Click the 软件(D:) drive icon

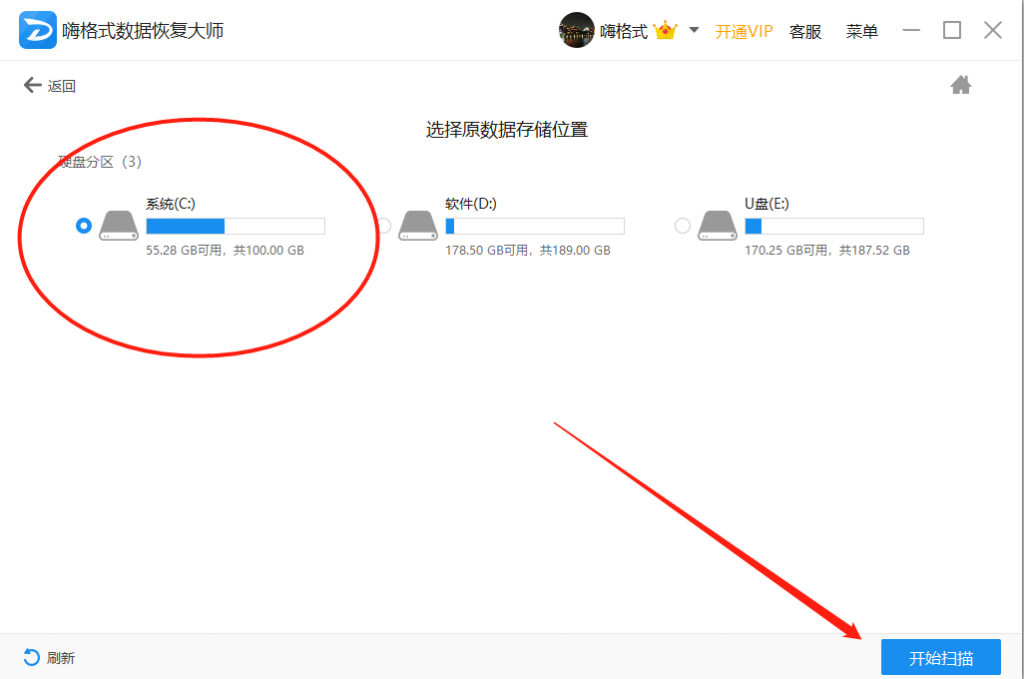click(x=418, y=226)
